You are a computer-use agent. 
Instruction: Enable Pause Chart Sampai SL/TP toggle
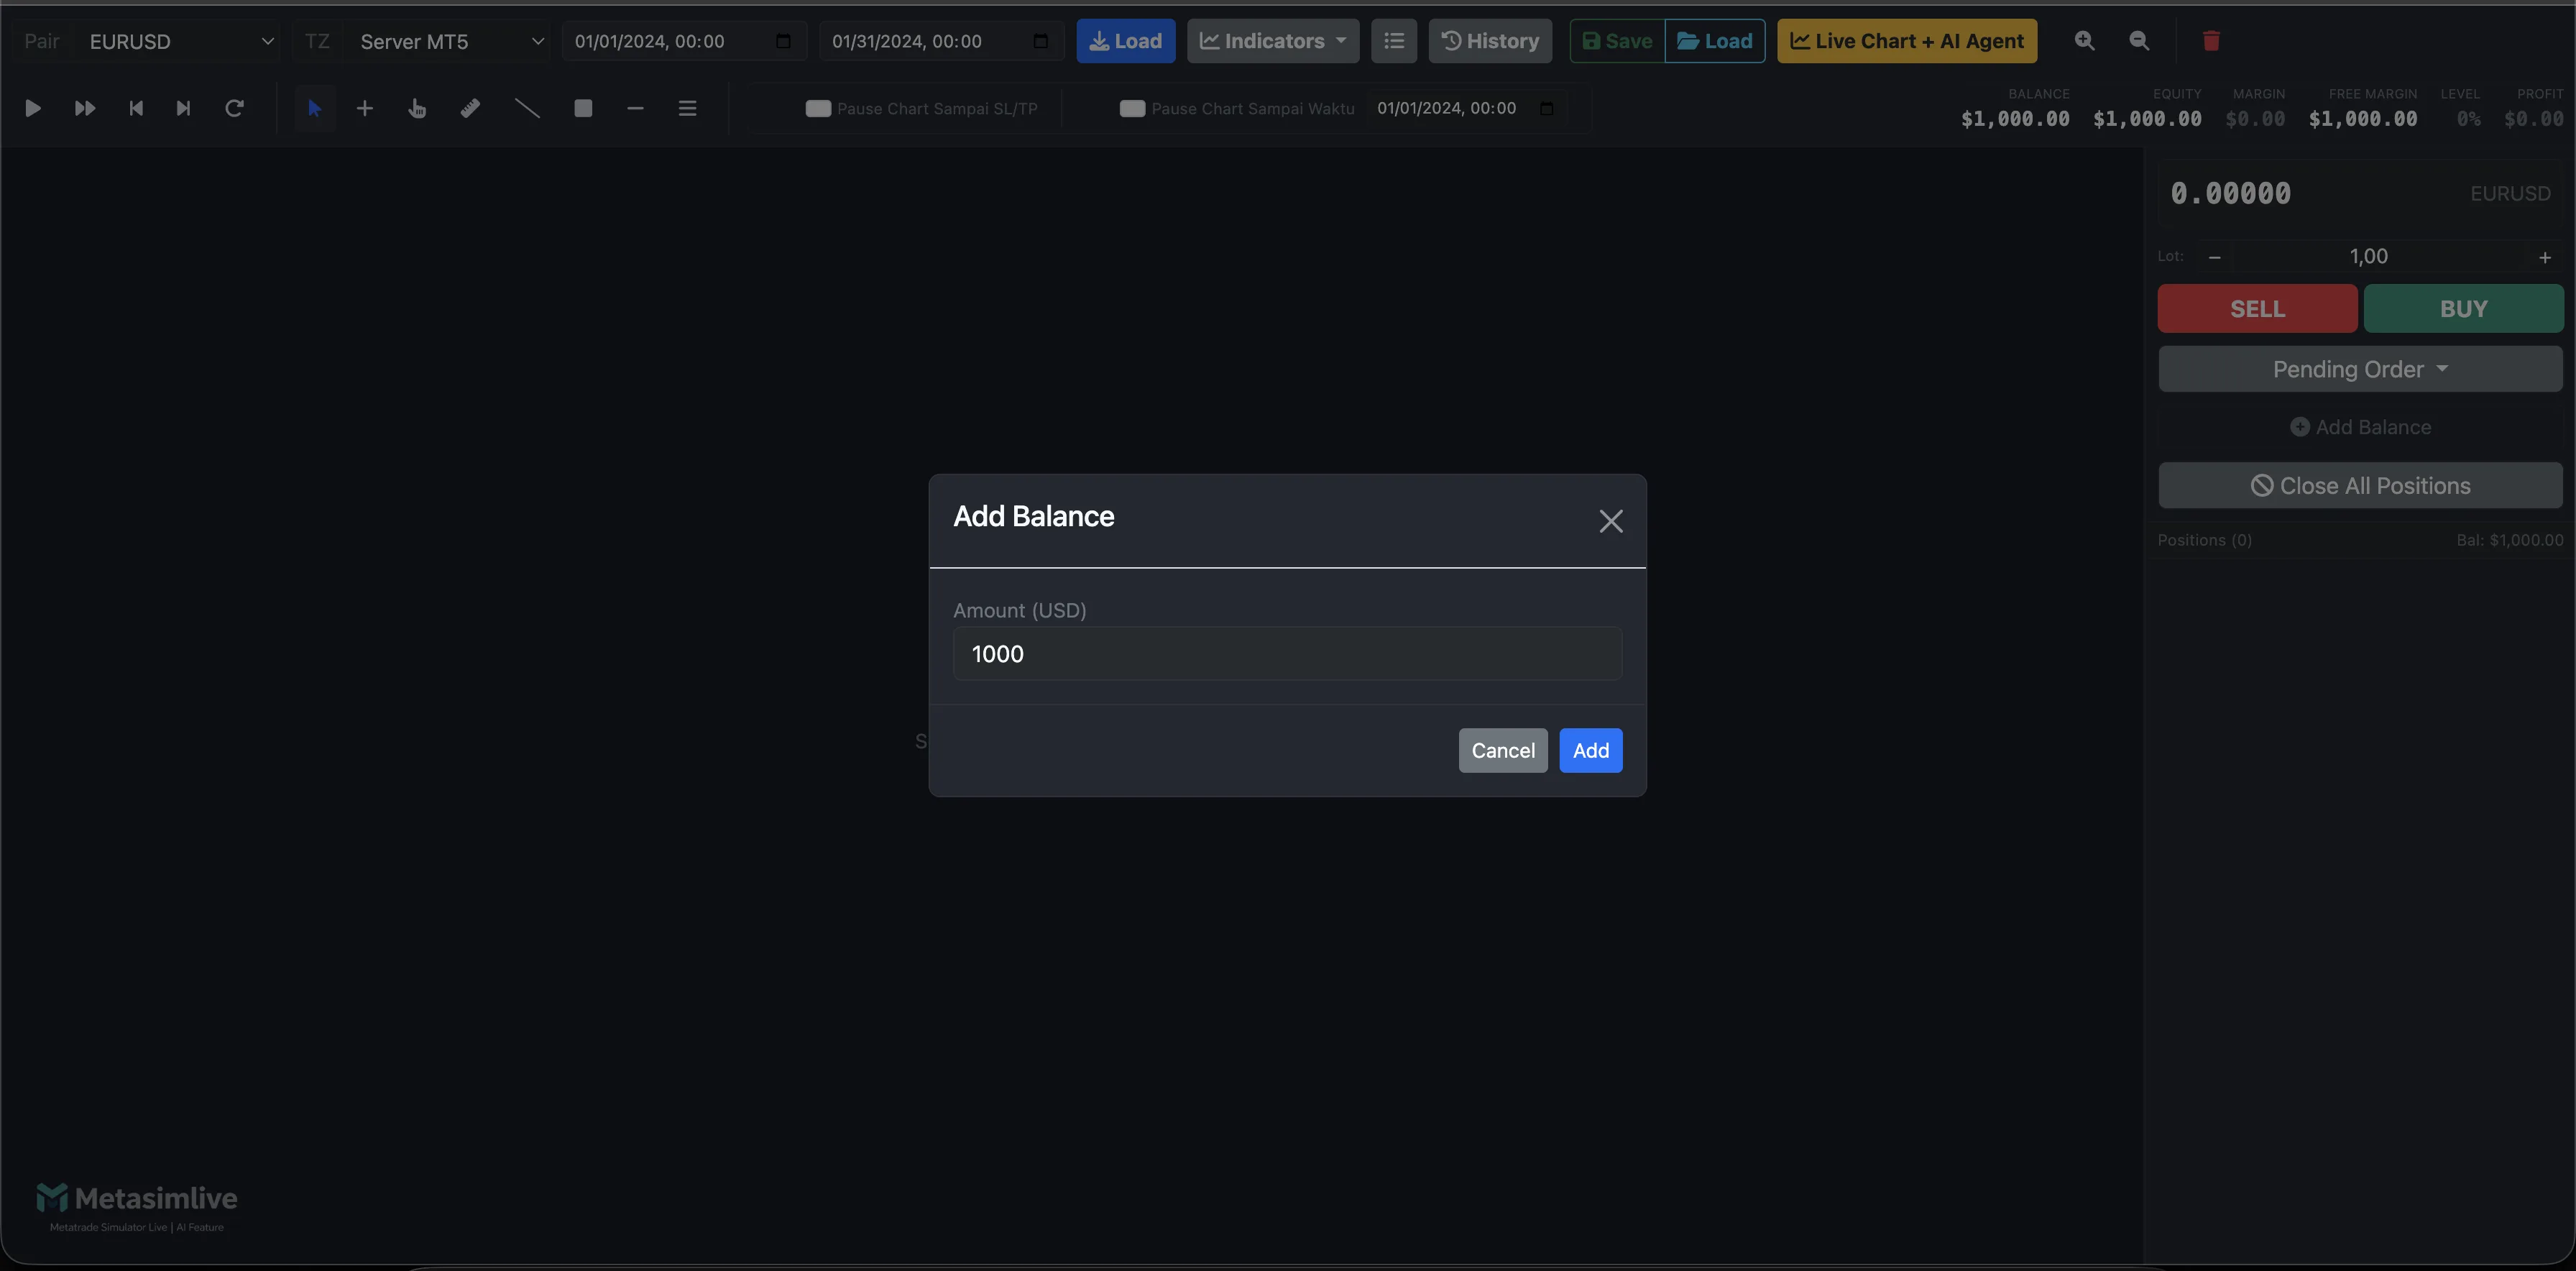(x=816, y=108)
